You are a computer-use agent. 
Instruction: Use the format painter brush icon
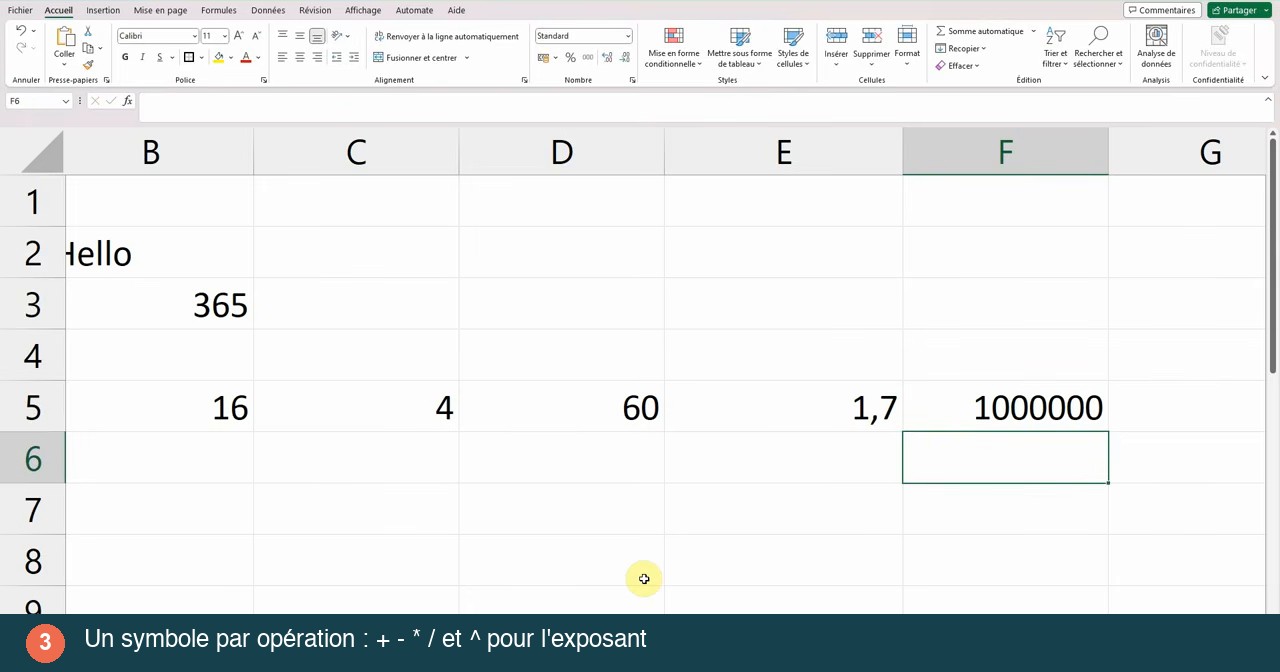[x=88, y=65]
